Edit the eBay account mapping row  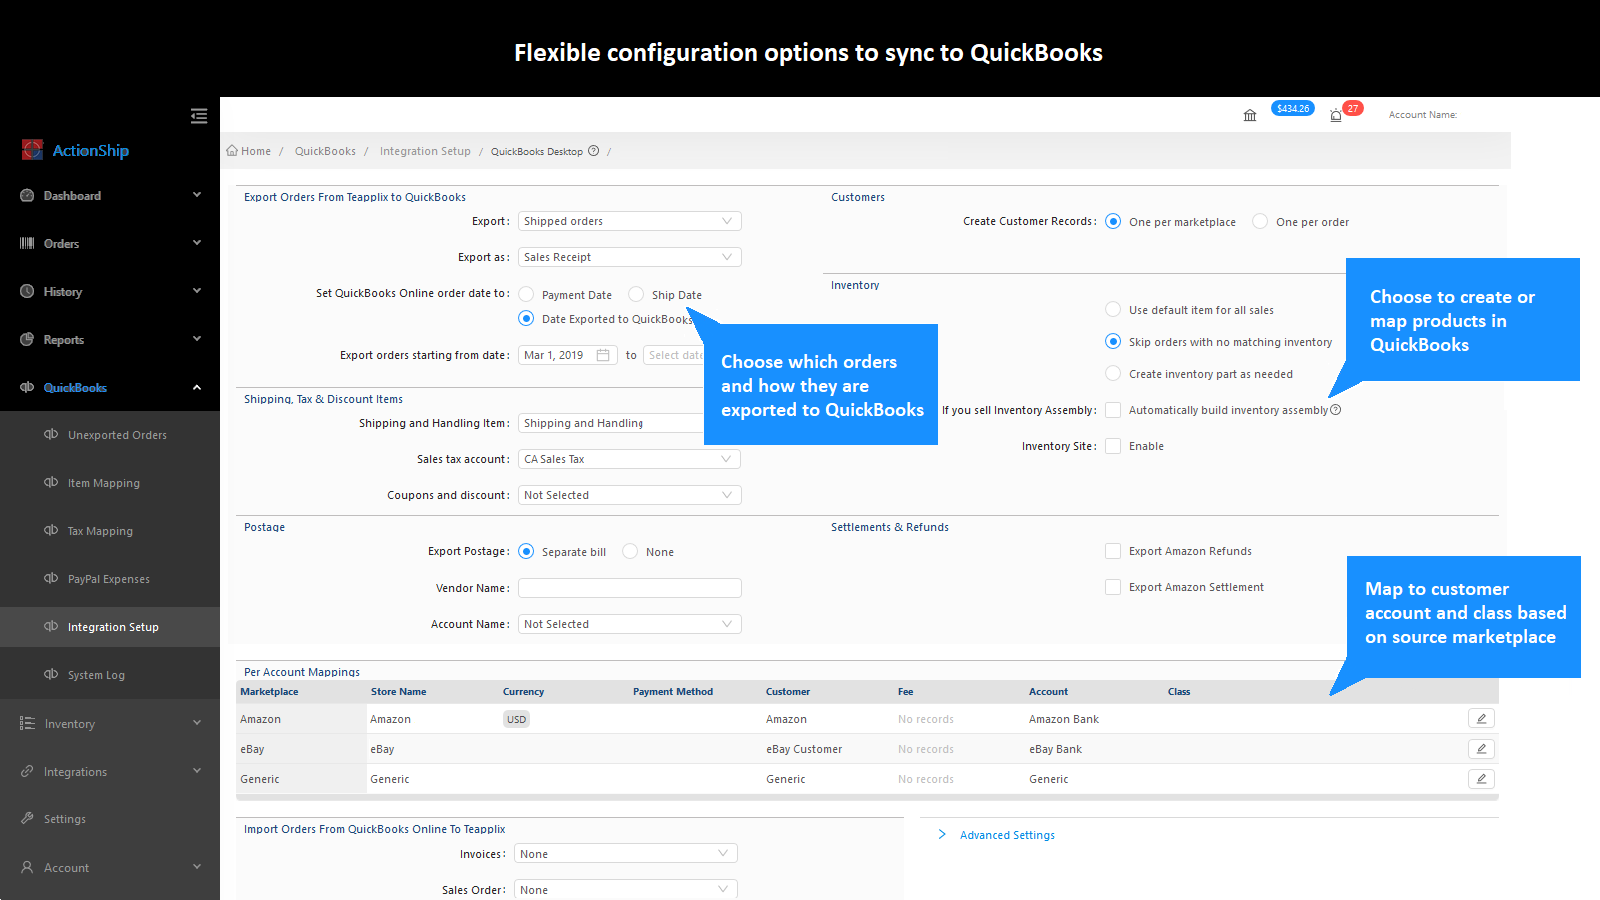click(x=1481, y=748)
